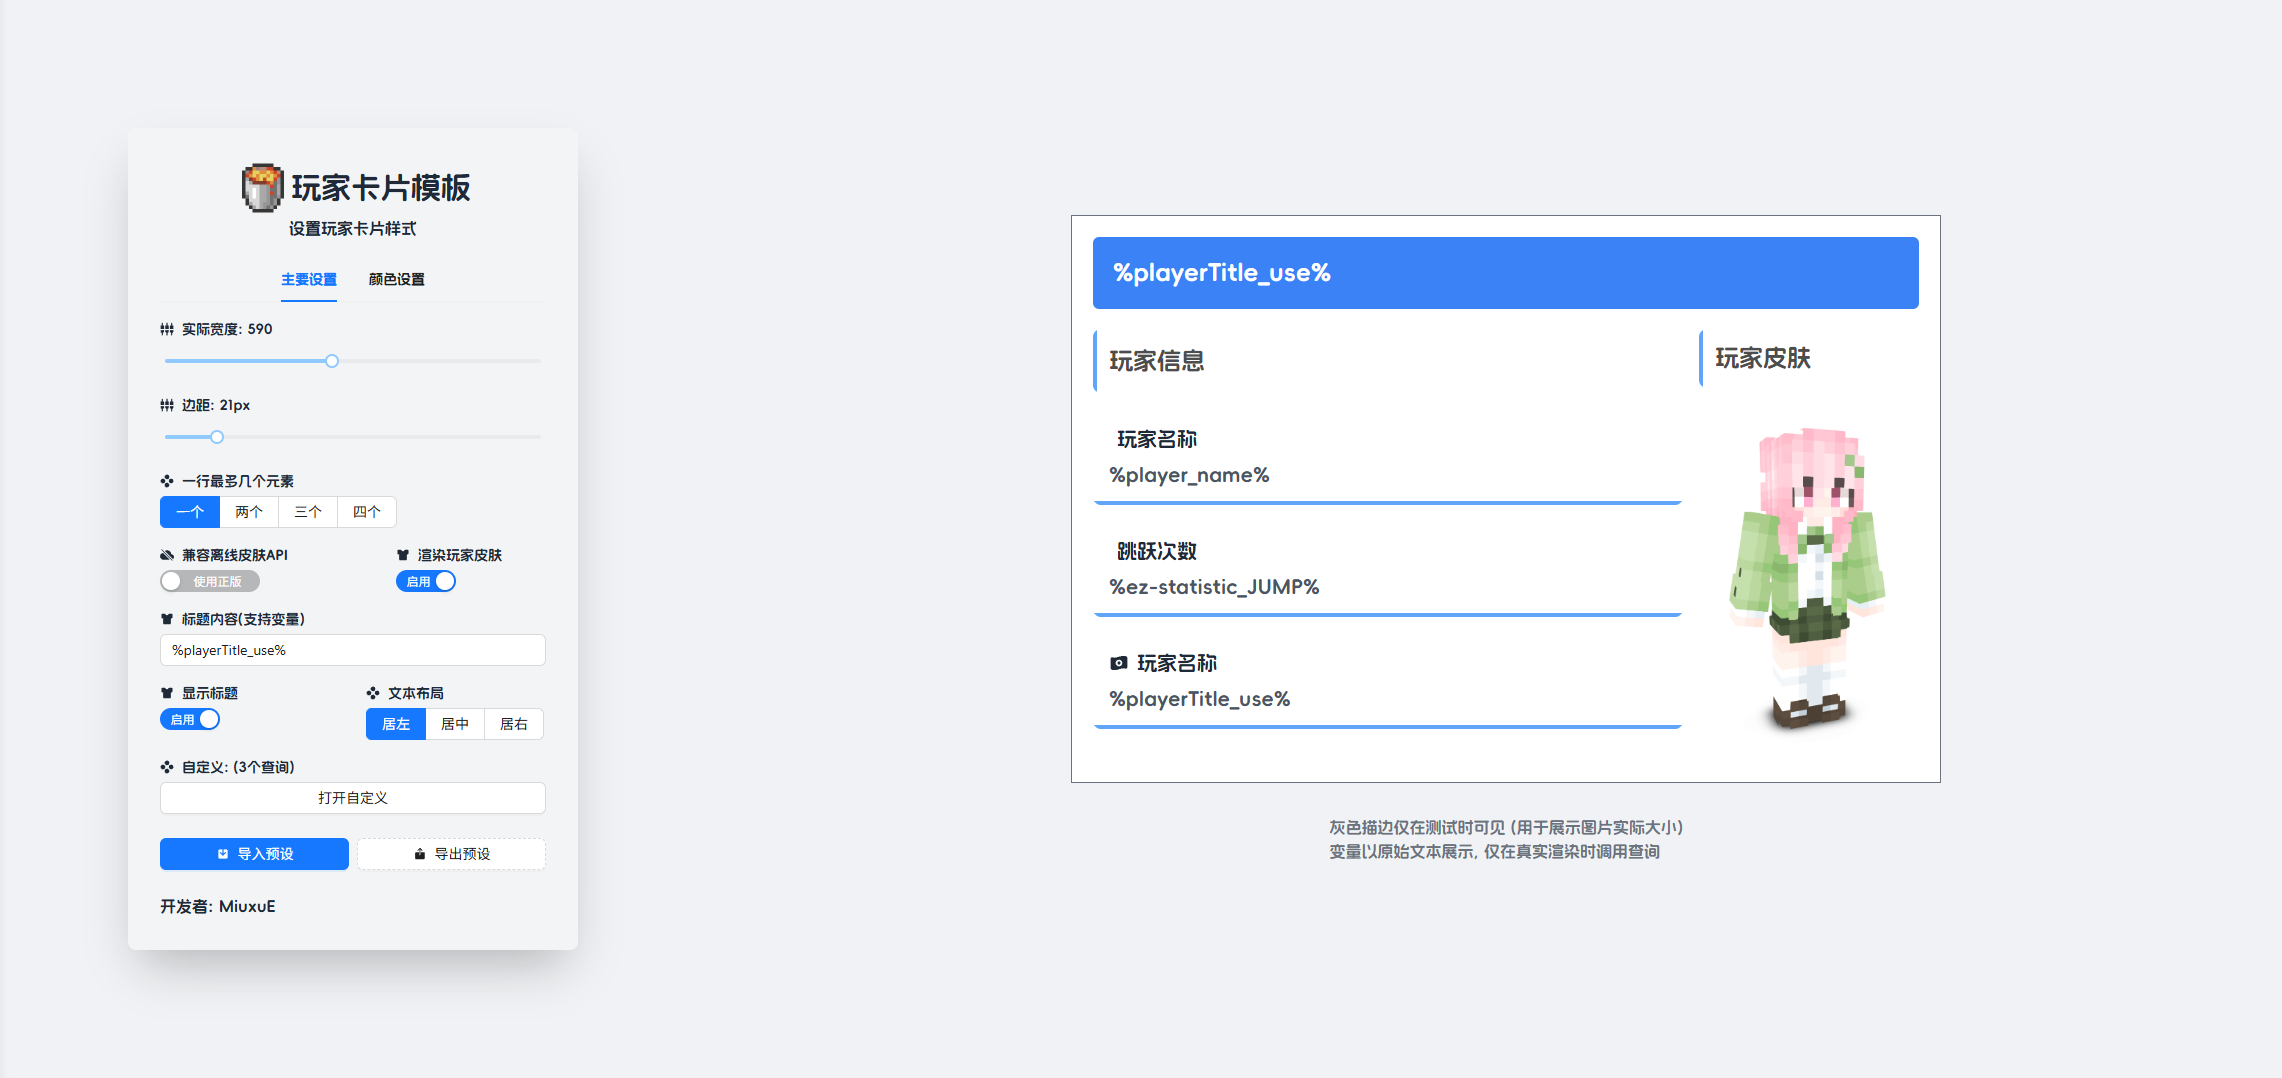Disable the 渲染玩家皮肤 switch
This screenshot has width=2282, height=1078.
[426, 581]
